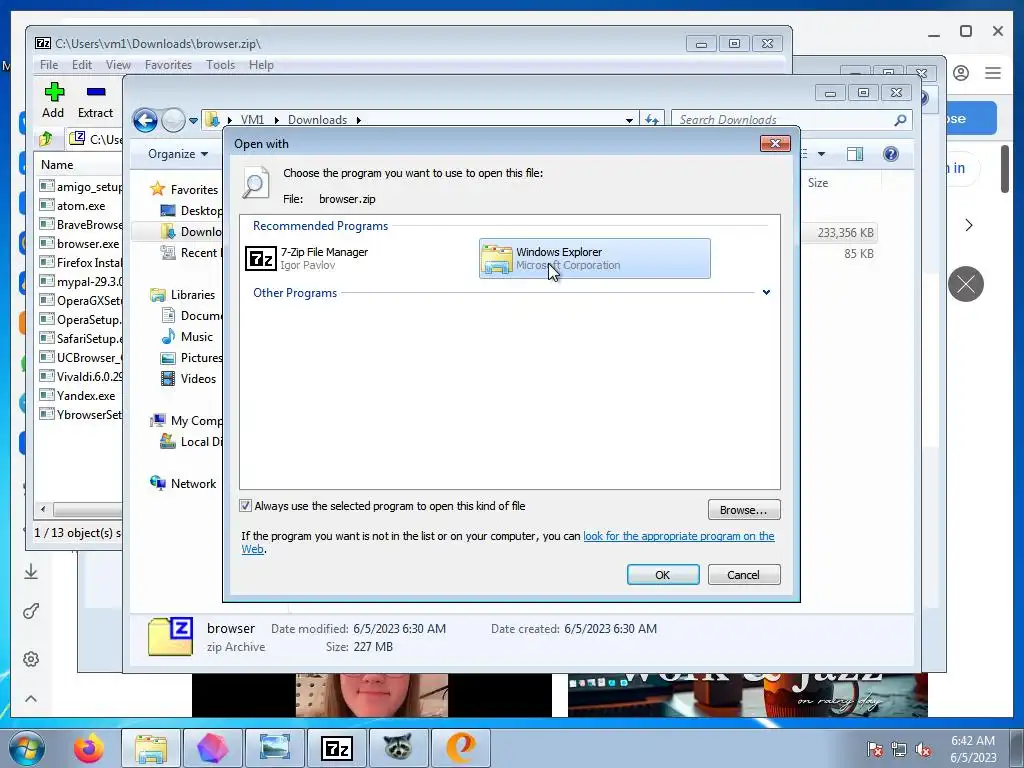Go up one folder in 7-Zip
Image resolution: width=1024 pixels, height=768 pixels.
click(x=46, y=138)
